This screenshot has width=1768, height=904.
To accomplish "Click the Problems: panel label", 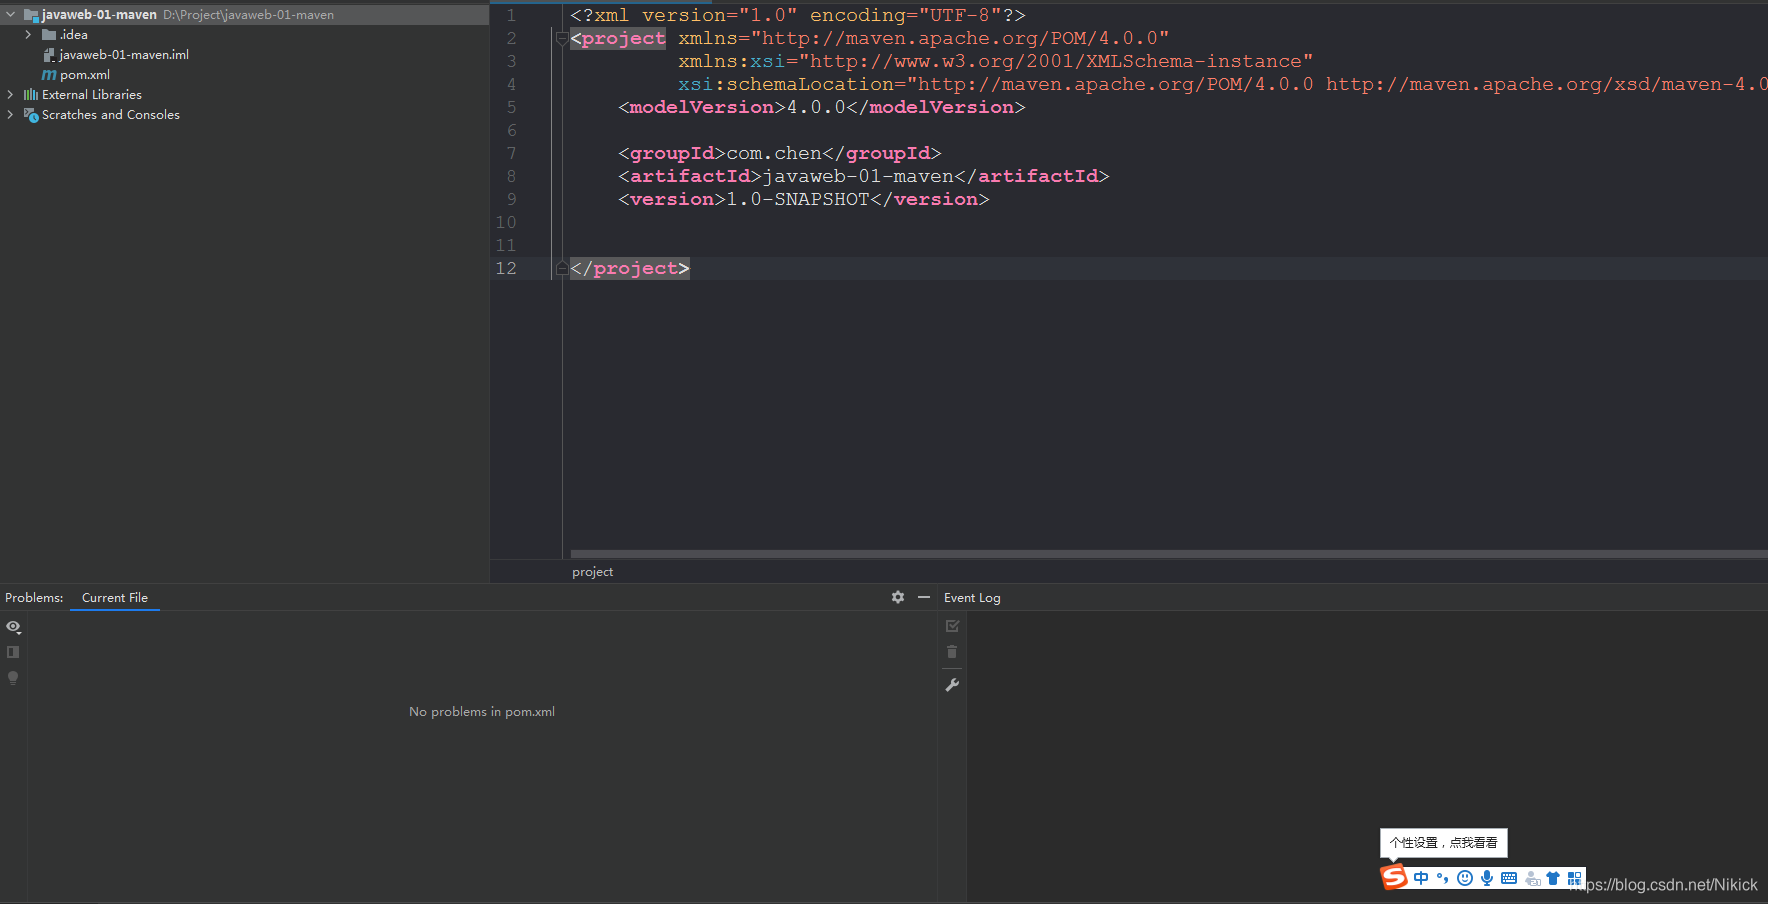I will coord(34,598).
